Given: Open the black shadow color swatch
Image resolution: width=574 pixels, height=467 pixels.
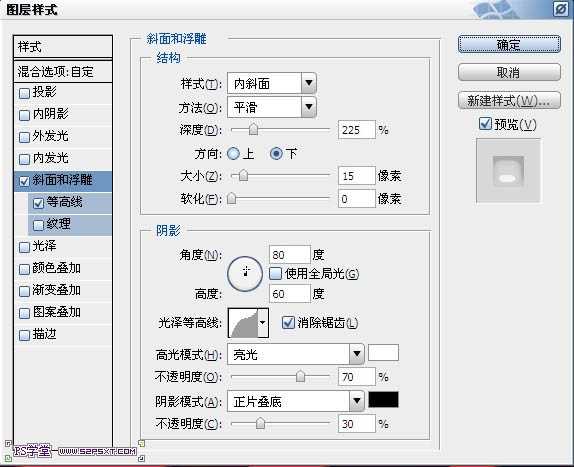Looking at the screenshot, I should tap(383, 399).
